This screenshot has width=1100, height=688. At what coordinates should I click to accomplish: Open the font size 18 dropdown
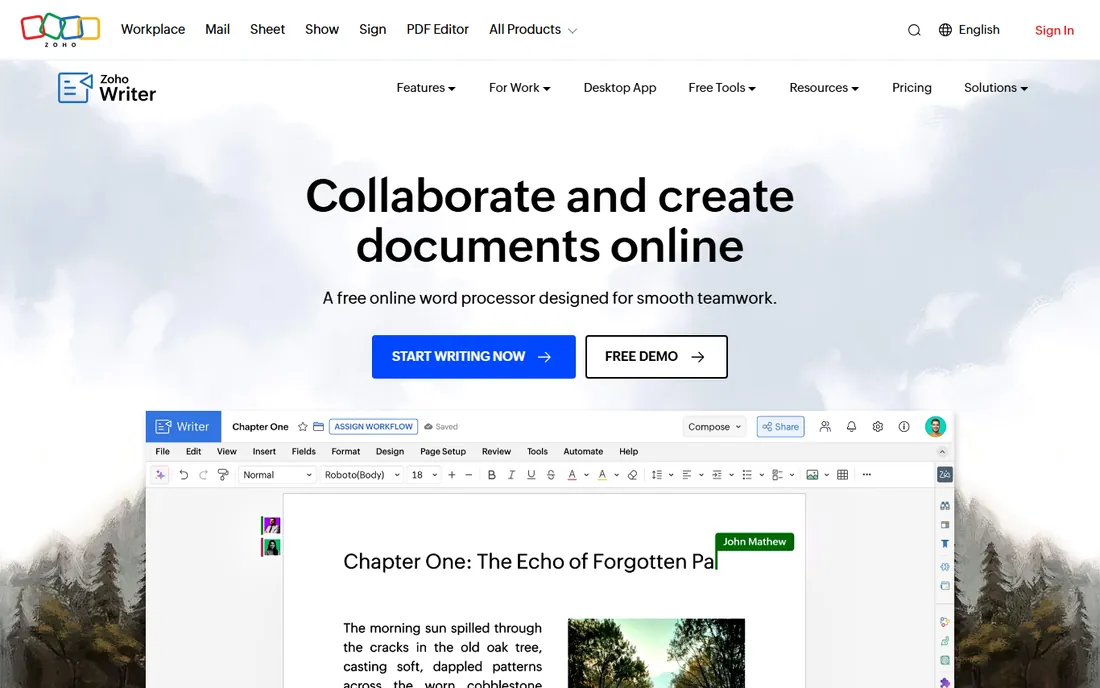tap(424, 475)
